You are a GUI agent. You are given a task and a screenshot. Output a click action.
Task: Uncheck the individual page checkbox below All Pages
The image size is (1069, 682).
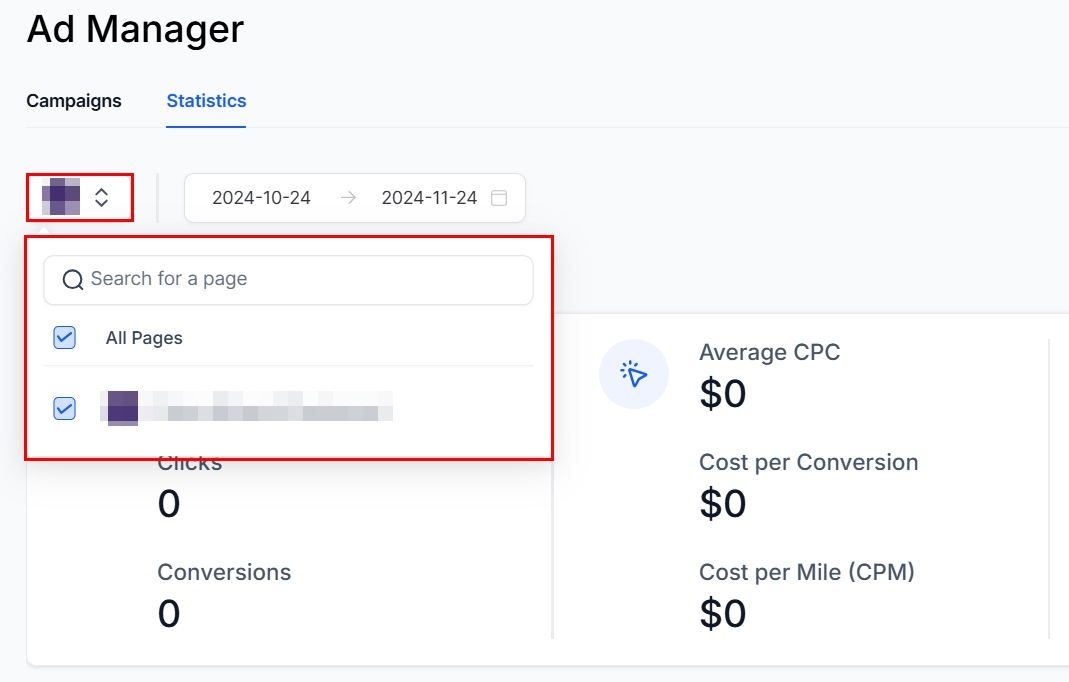pyautogui.click(x=64, y=408)
